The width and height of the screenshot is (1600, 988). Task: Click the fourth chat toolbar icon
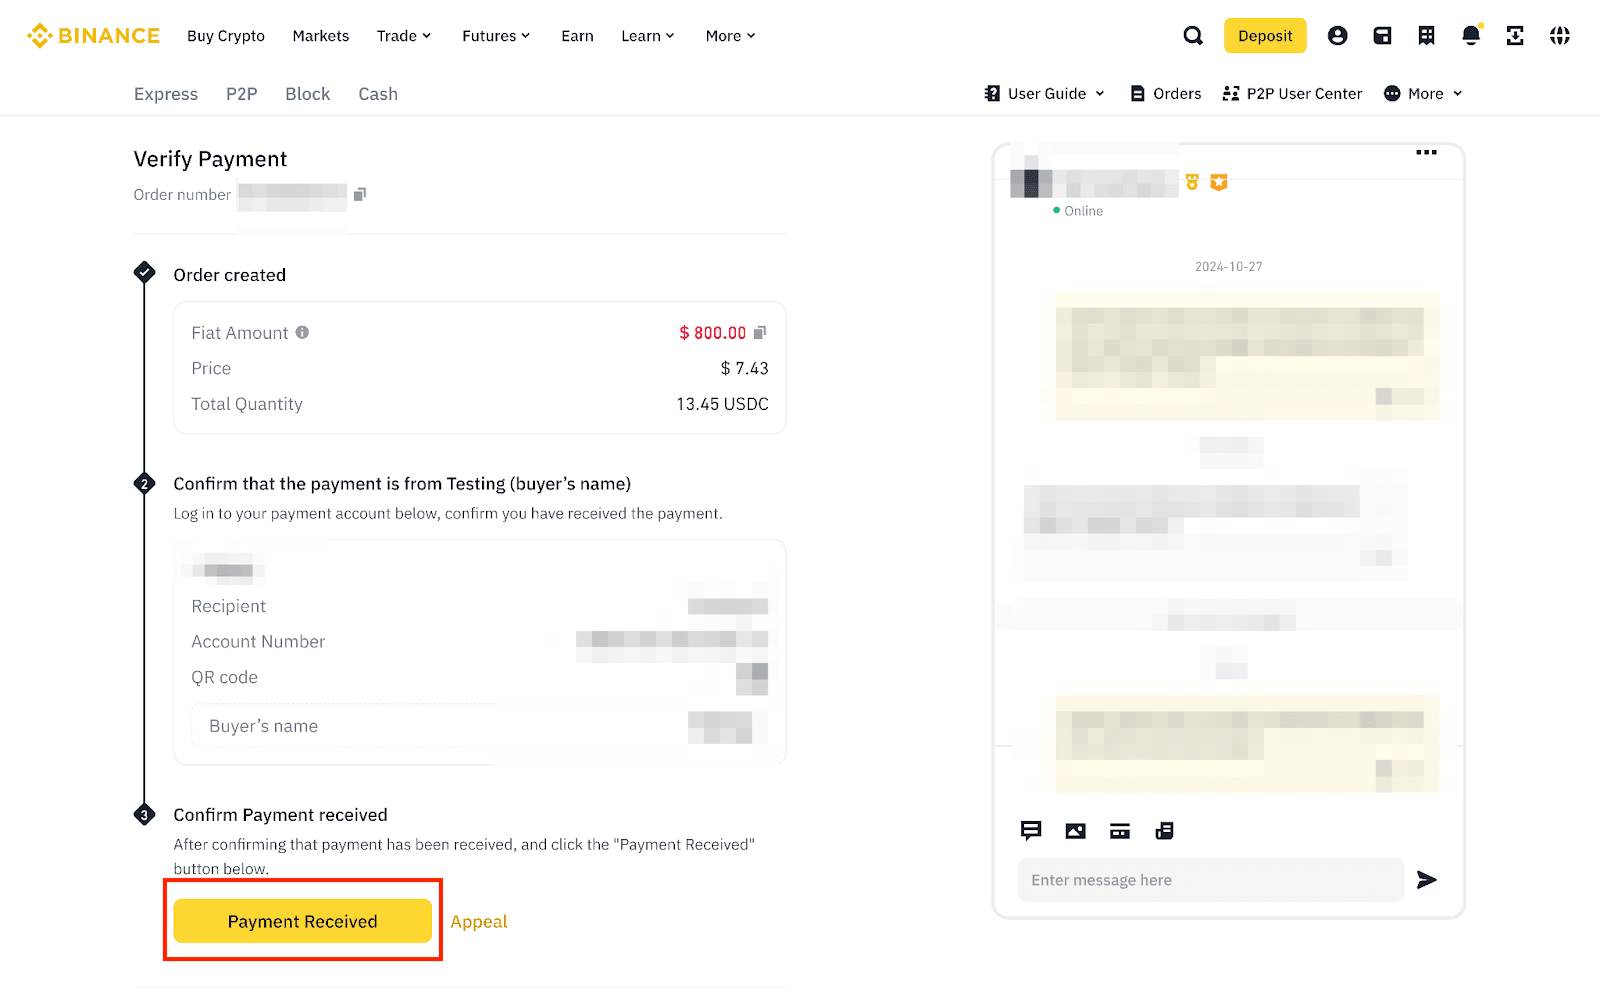point(1164,831)
